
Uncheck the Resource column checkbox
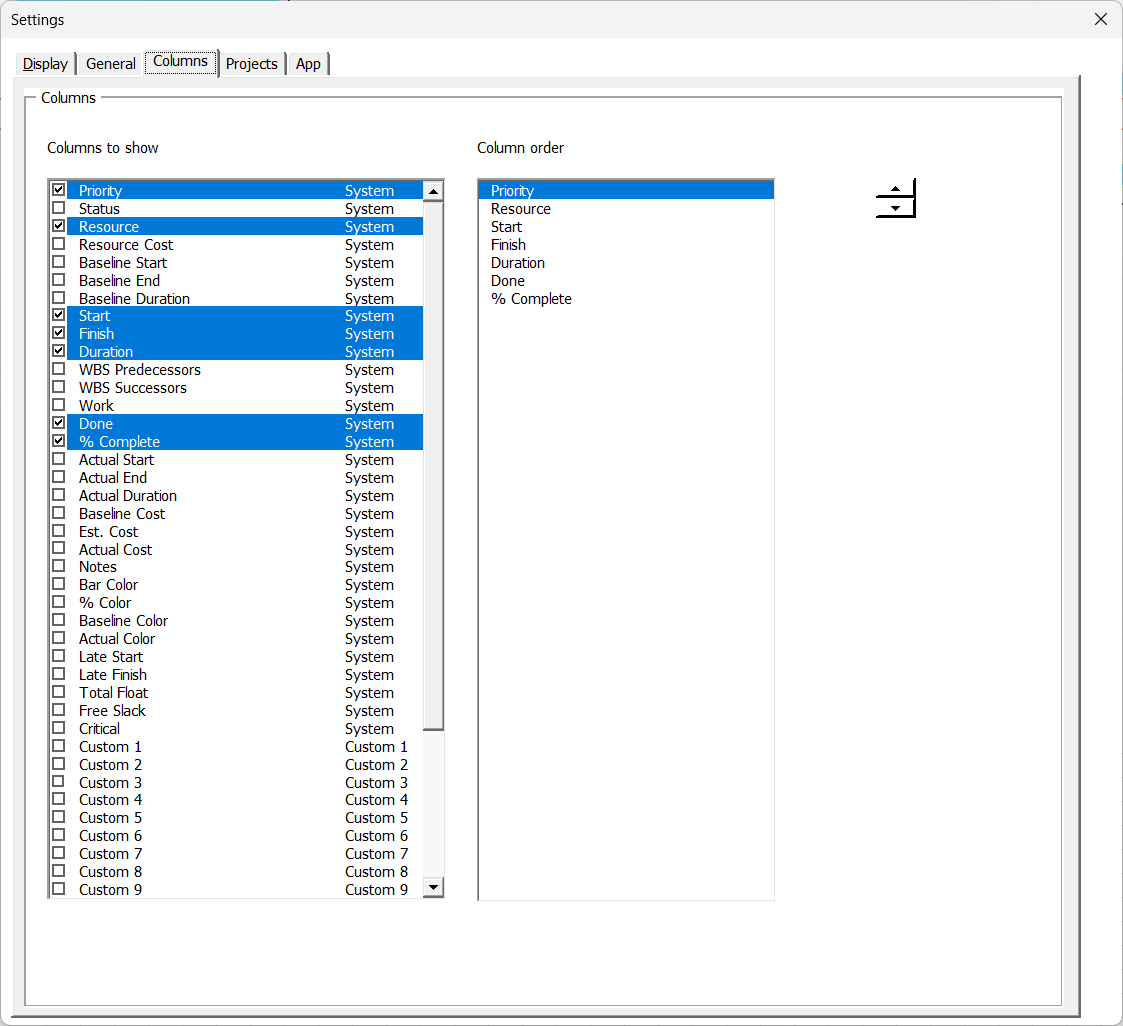(x=59, y=226)
